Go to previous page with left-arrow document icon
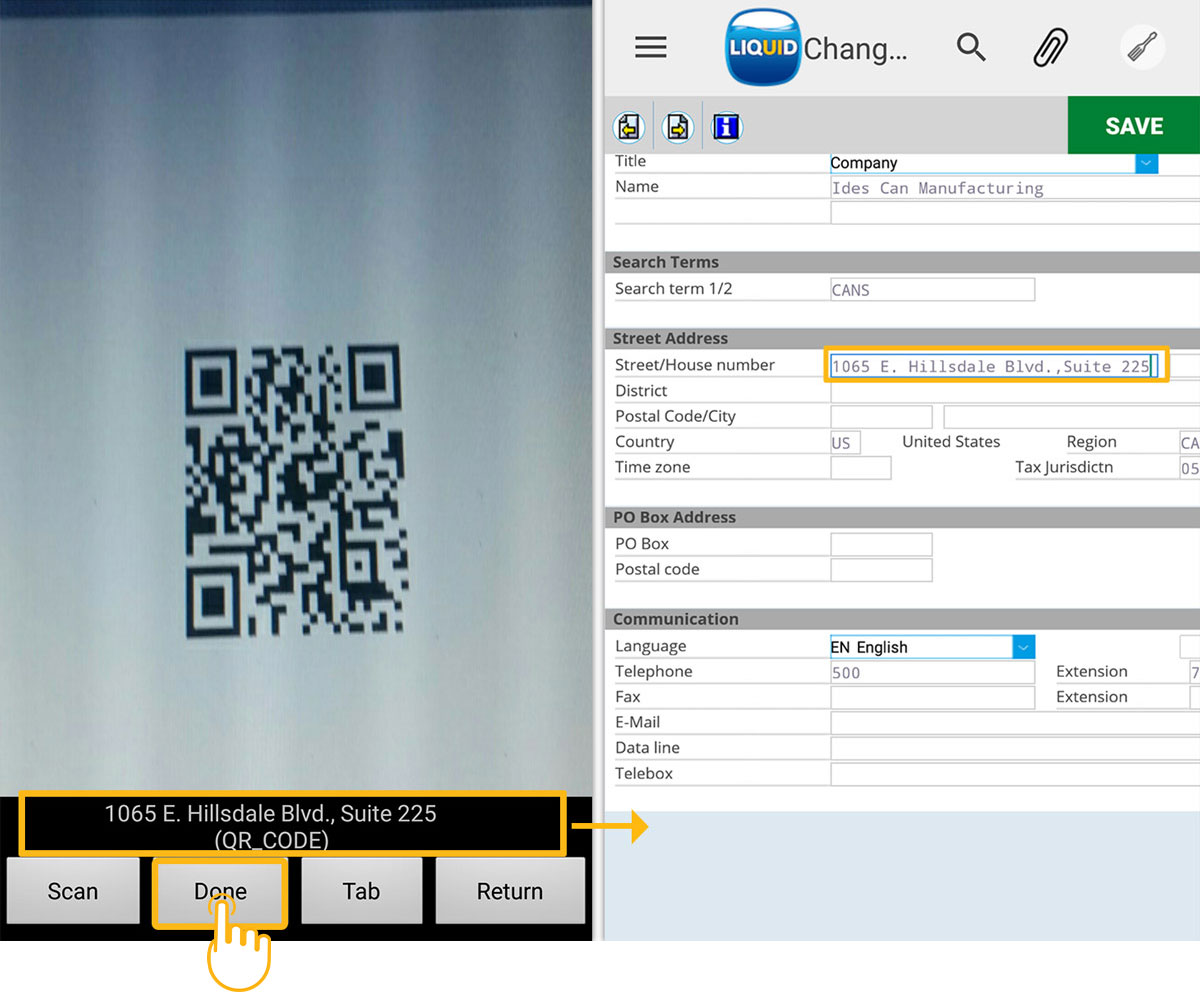The image size is (1200, 1005). 629,127
